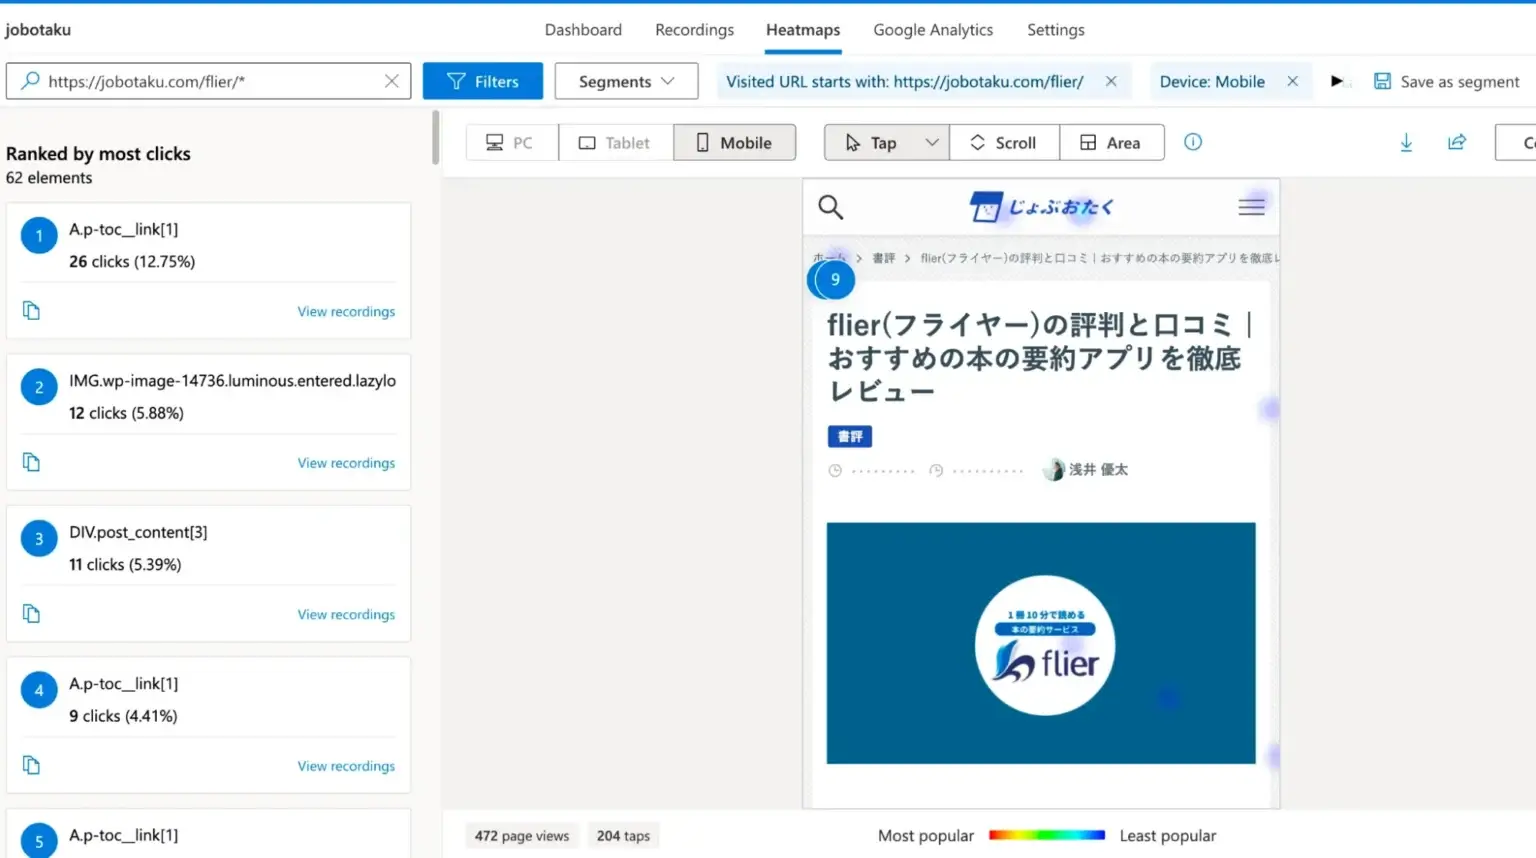Open the hamburger menu in page preview
This screenshot has width=1536, height=858.
click(1251, 207)
